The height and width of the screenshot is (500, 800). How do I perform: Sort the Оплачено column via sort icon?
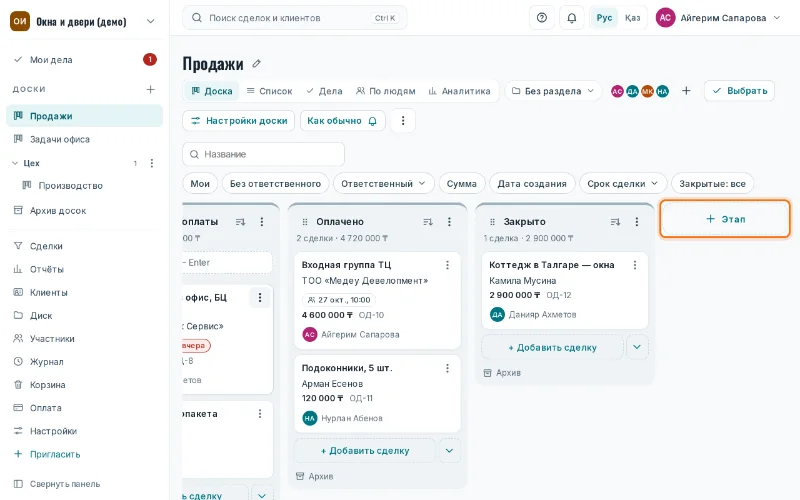pos(428,222)
